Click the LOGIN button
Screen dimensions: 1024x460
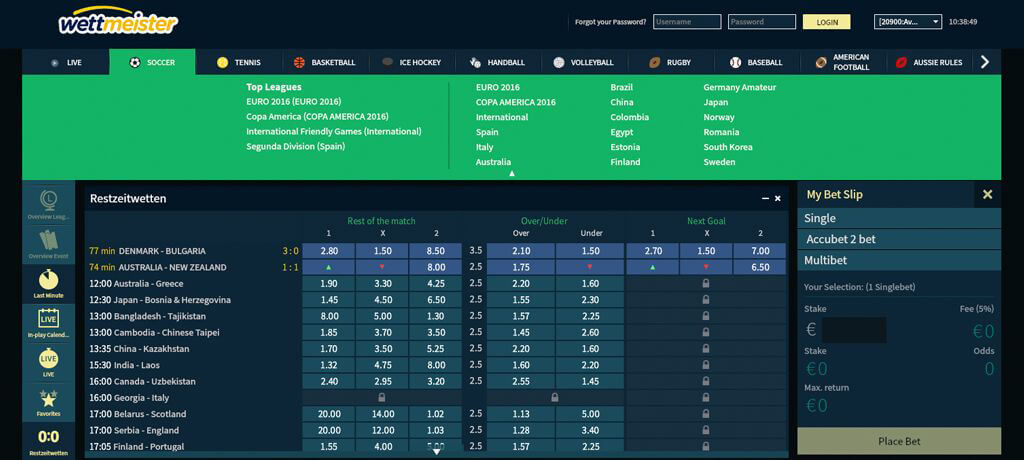(827, 22)
